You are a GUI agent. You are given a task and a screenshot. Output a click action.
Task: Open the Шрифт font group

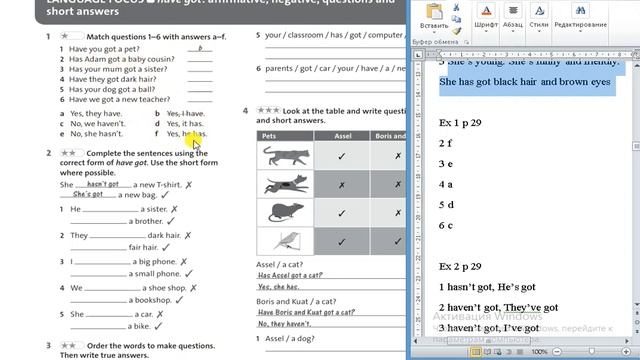point(486,17)
